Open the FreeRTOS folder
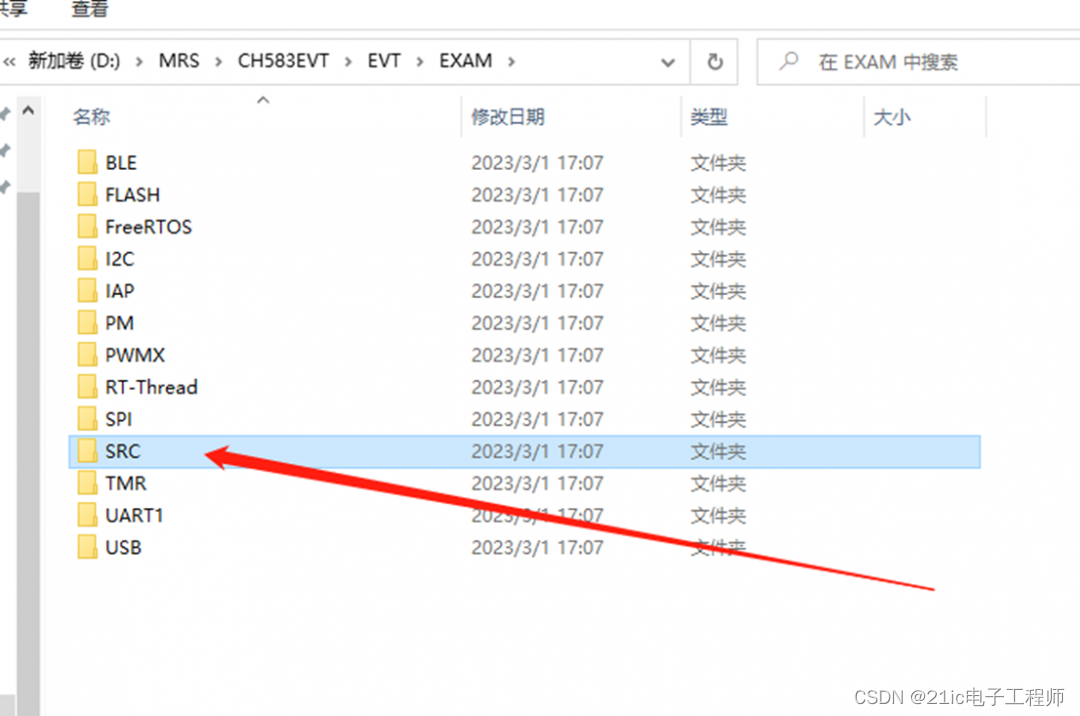The width and height of the screenshot is (1080, 716). [146, 226]
